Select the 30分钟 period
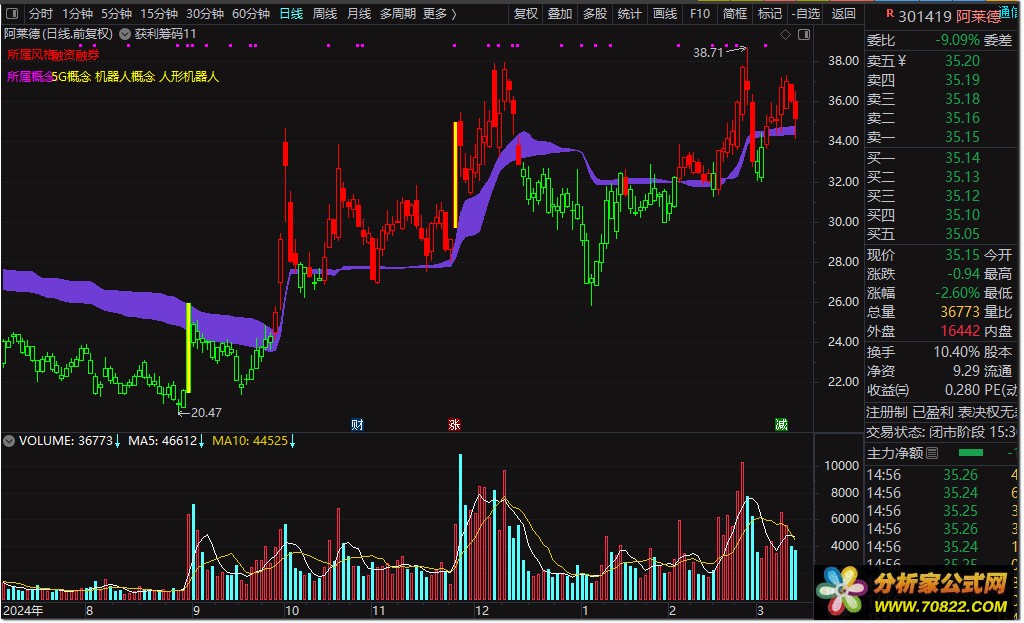The height and width of the screenshot is (623, 1024). tap(204, 14)
